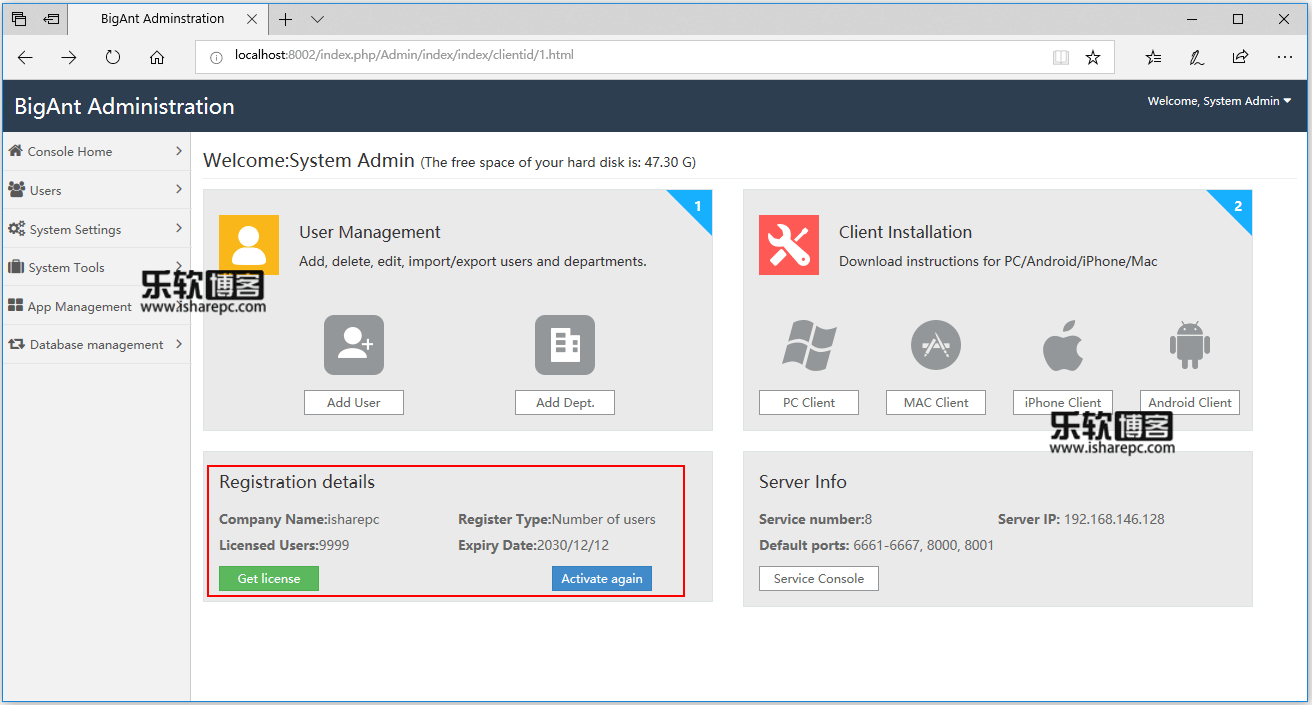1312x705 pixels.
Task: Click the blue Activate again button
Action: (x=602, y=578)
